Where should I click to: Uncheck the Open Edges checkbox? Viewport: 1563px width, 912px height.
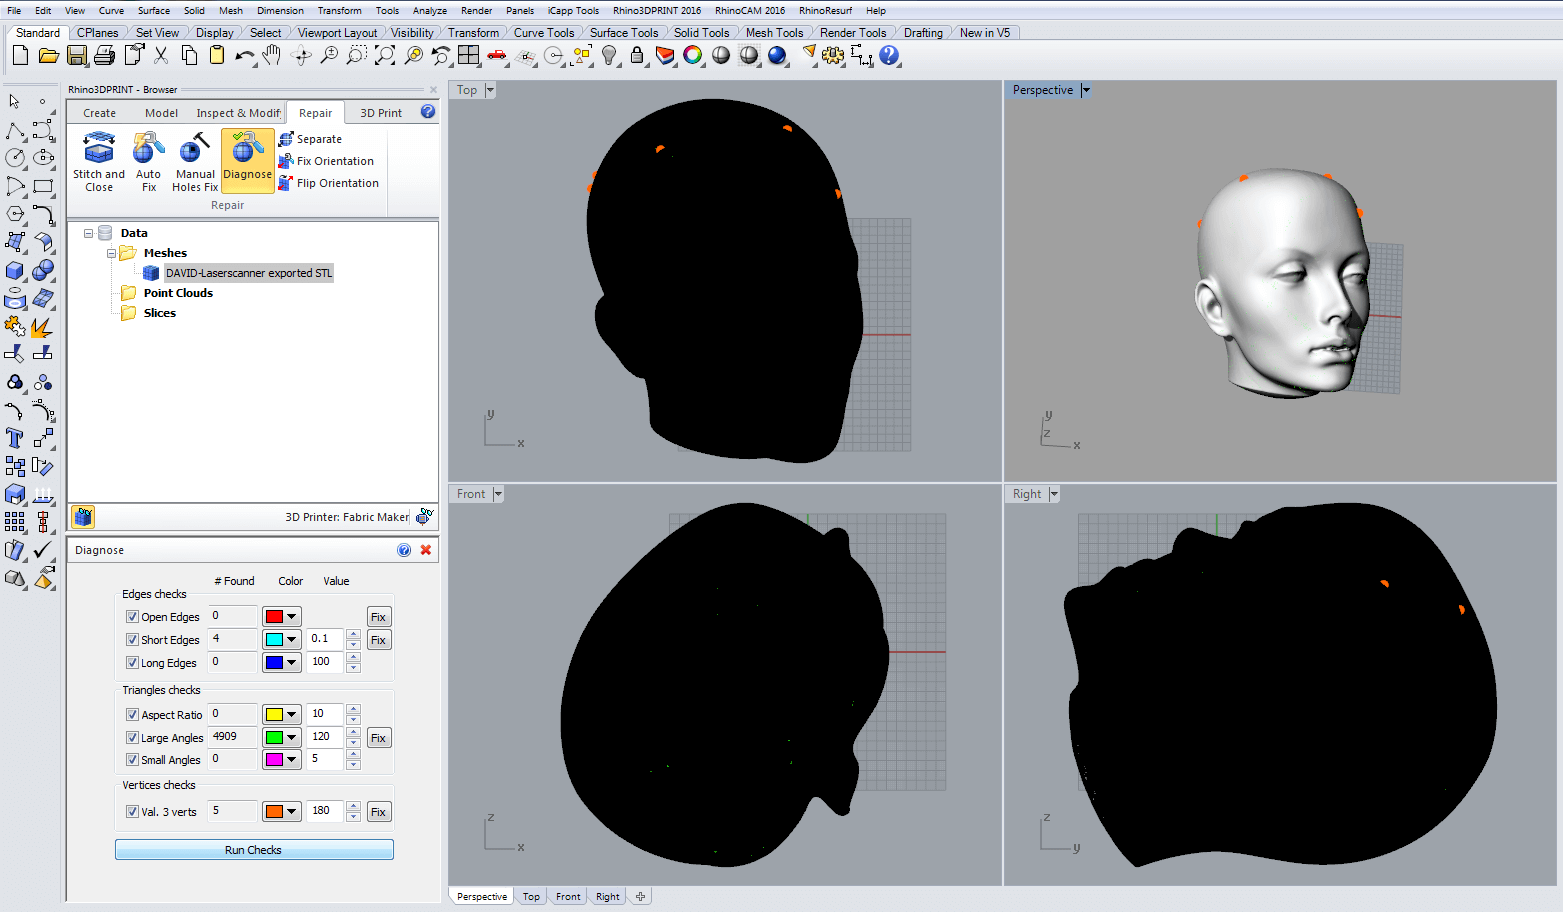[x=132, y=617]
